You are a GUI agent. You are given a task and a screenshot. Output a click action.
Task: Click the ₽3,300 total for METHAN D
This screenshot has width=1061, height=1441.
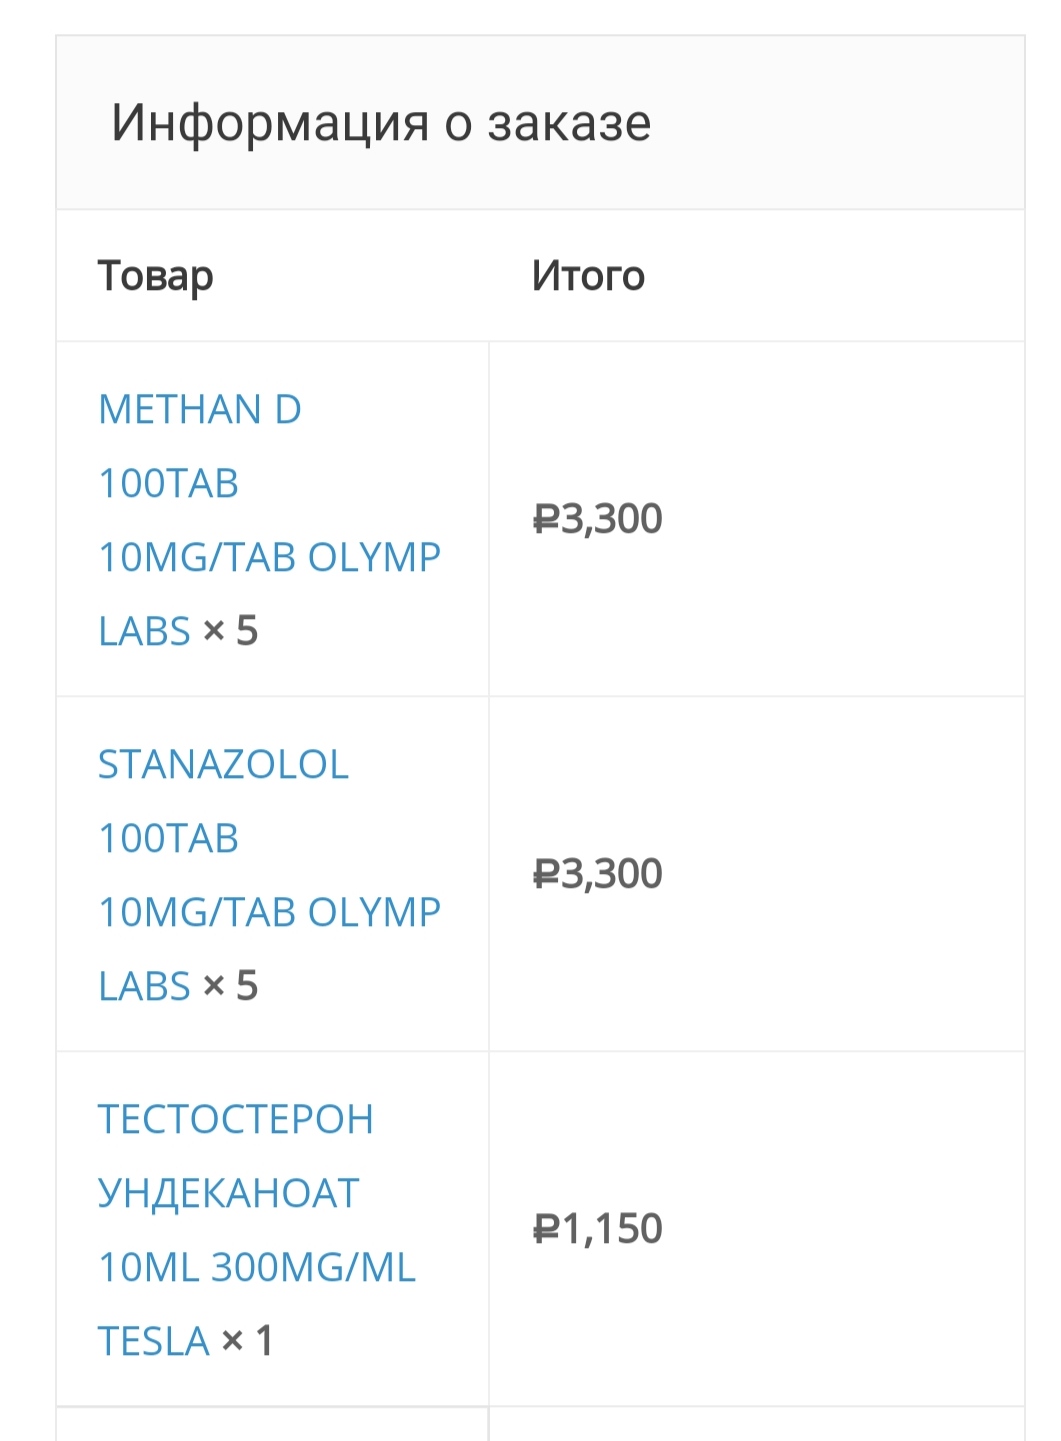tap(597, 519)
